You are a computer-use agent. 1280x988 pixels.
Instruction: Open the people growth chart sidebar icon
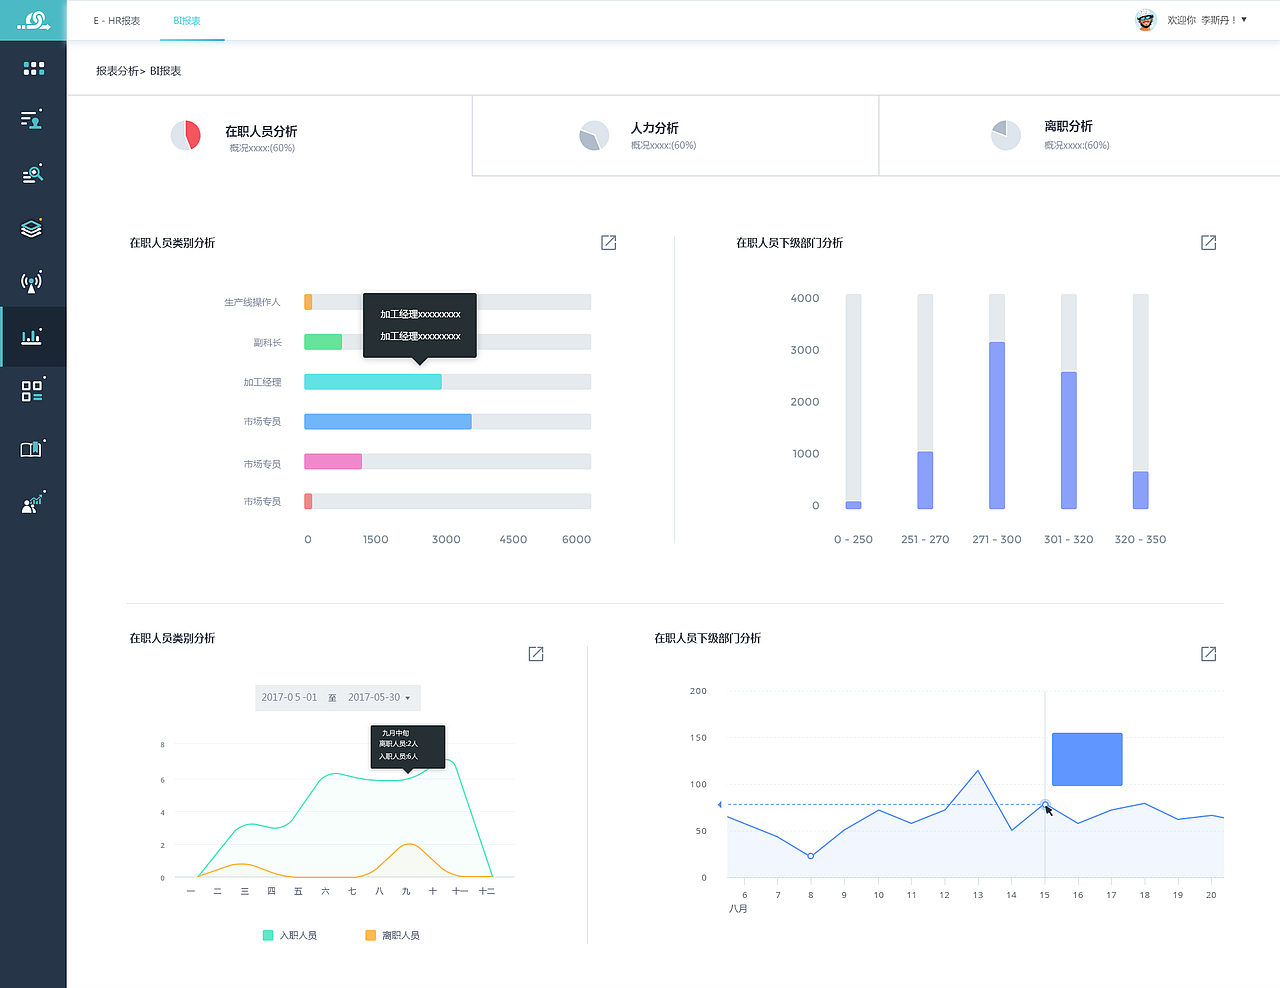point(32,503)
